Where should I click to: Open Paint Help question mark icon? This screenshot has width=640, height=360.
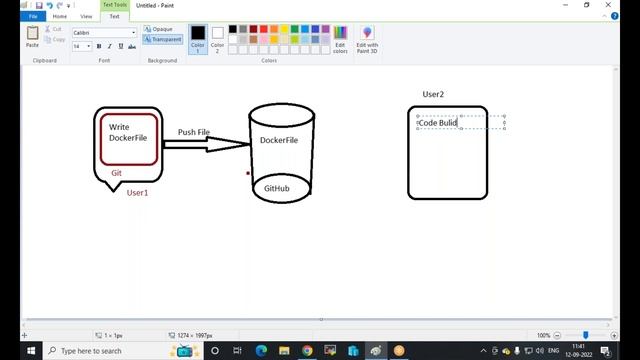[614, 16]
